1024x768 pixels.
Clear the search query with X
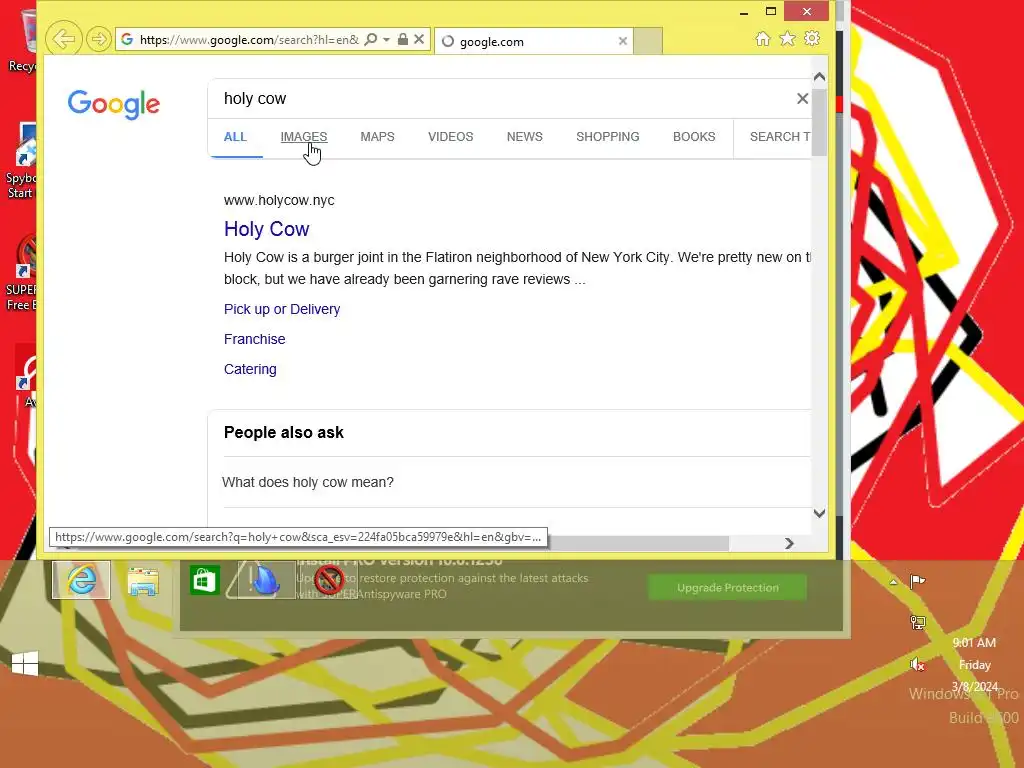(803, 99)
